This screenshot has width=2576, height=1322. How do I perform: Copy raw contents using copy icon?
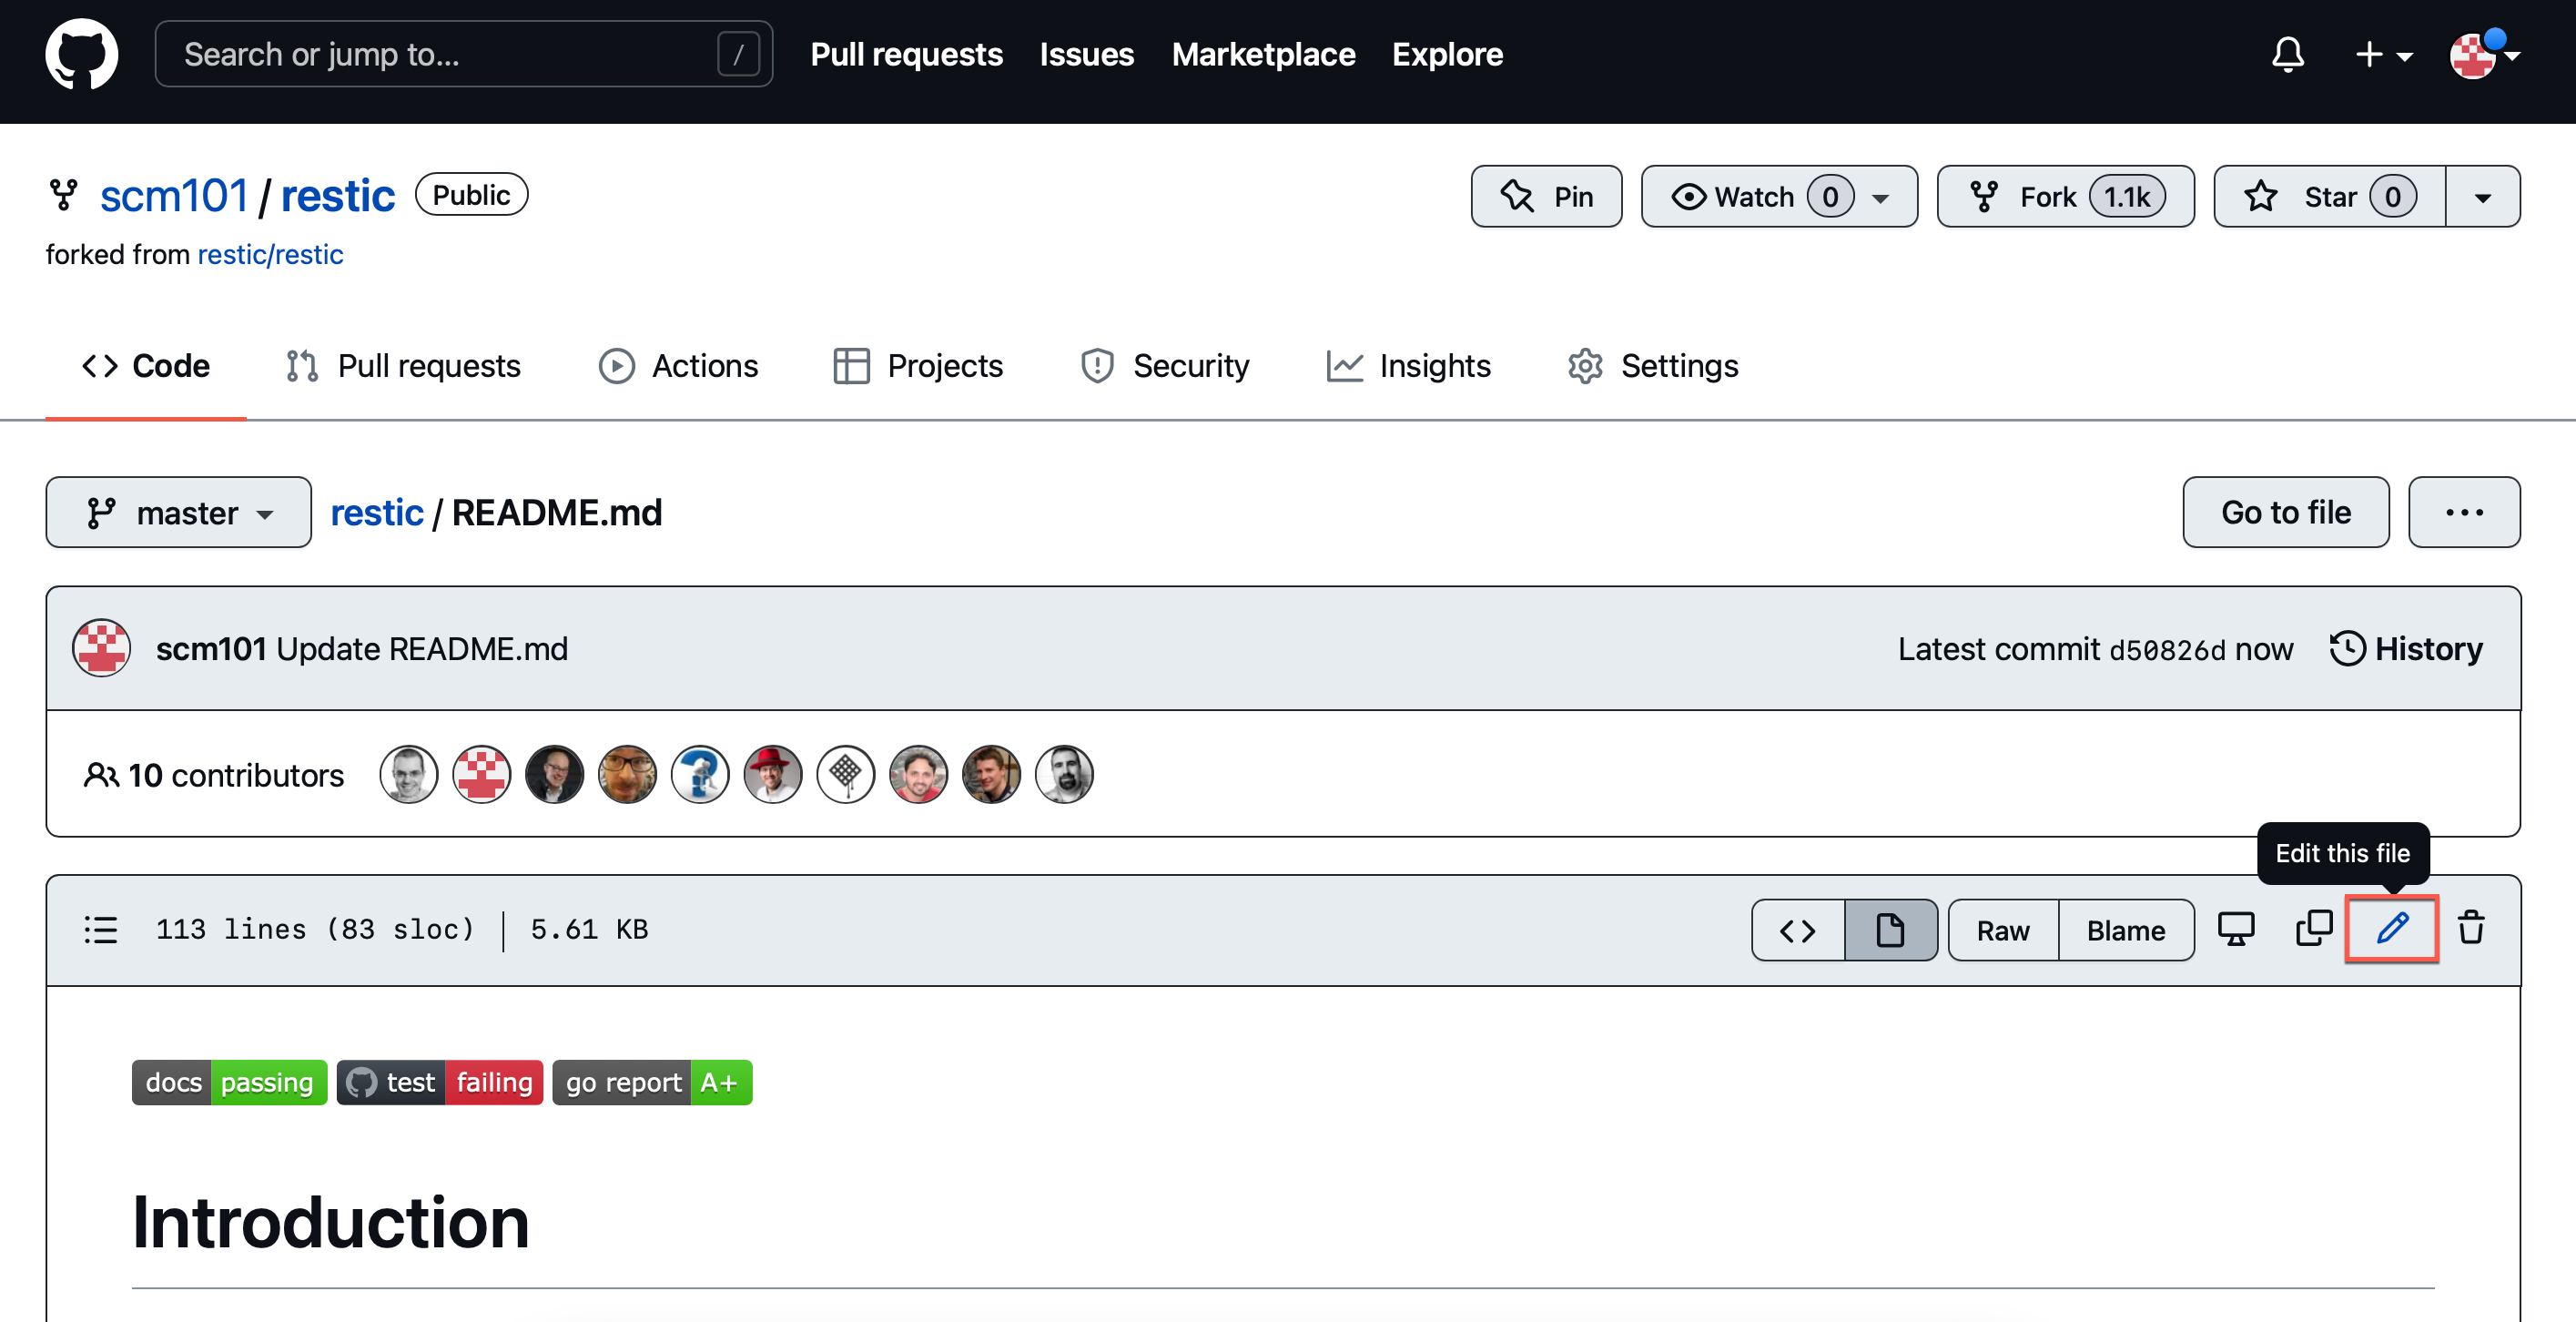[2314, 929]
